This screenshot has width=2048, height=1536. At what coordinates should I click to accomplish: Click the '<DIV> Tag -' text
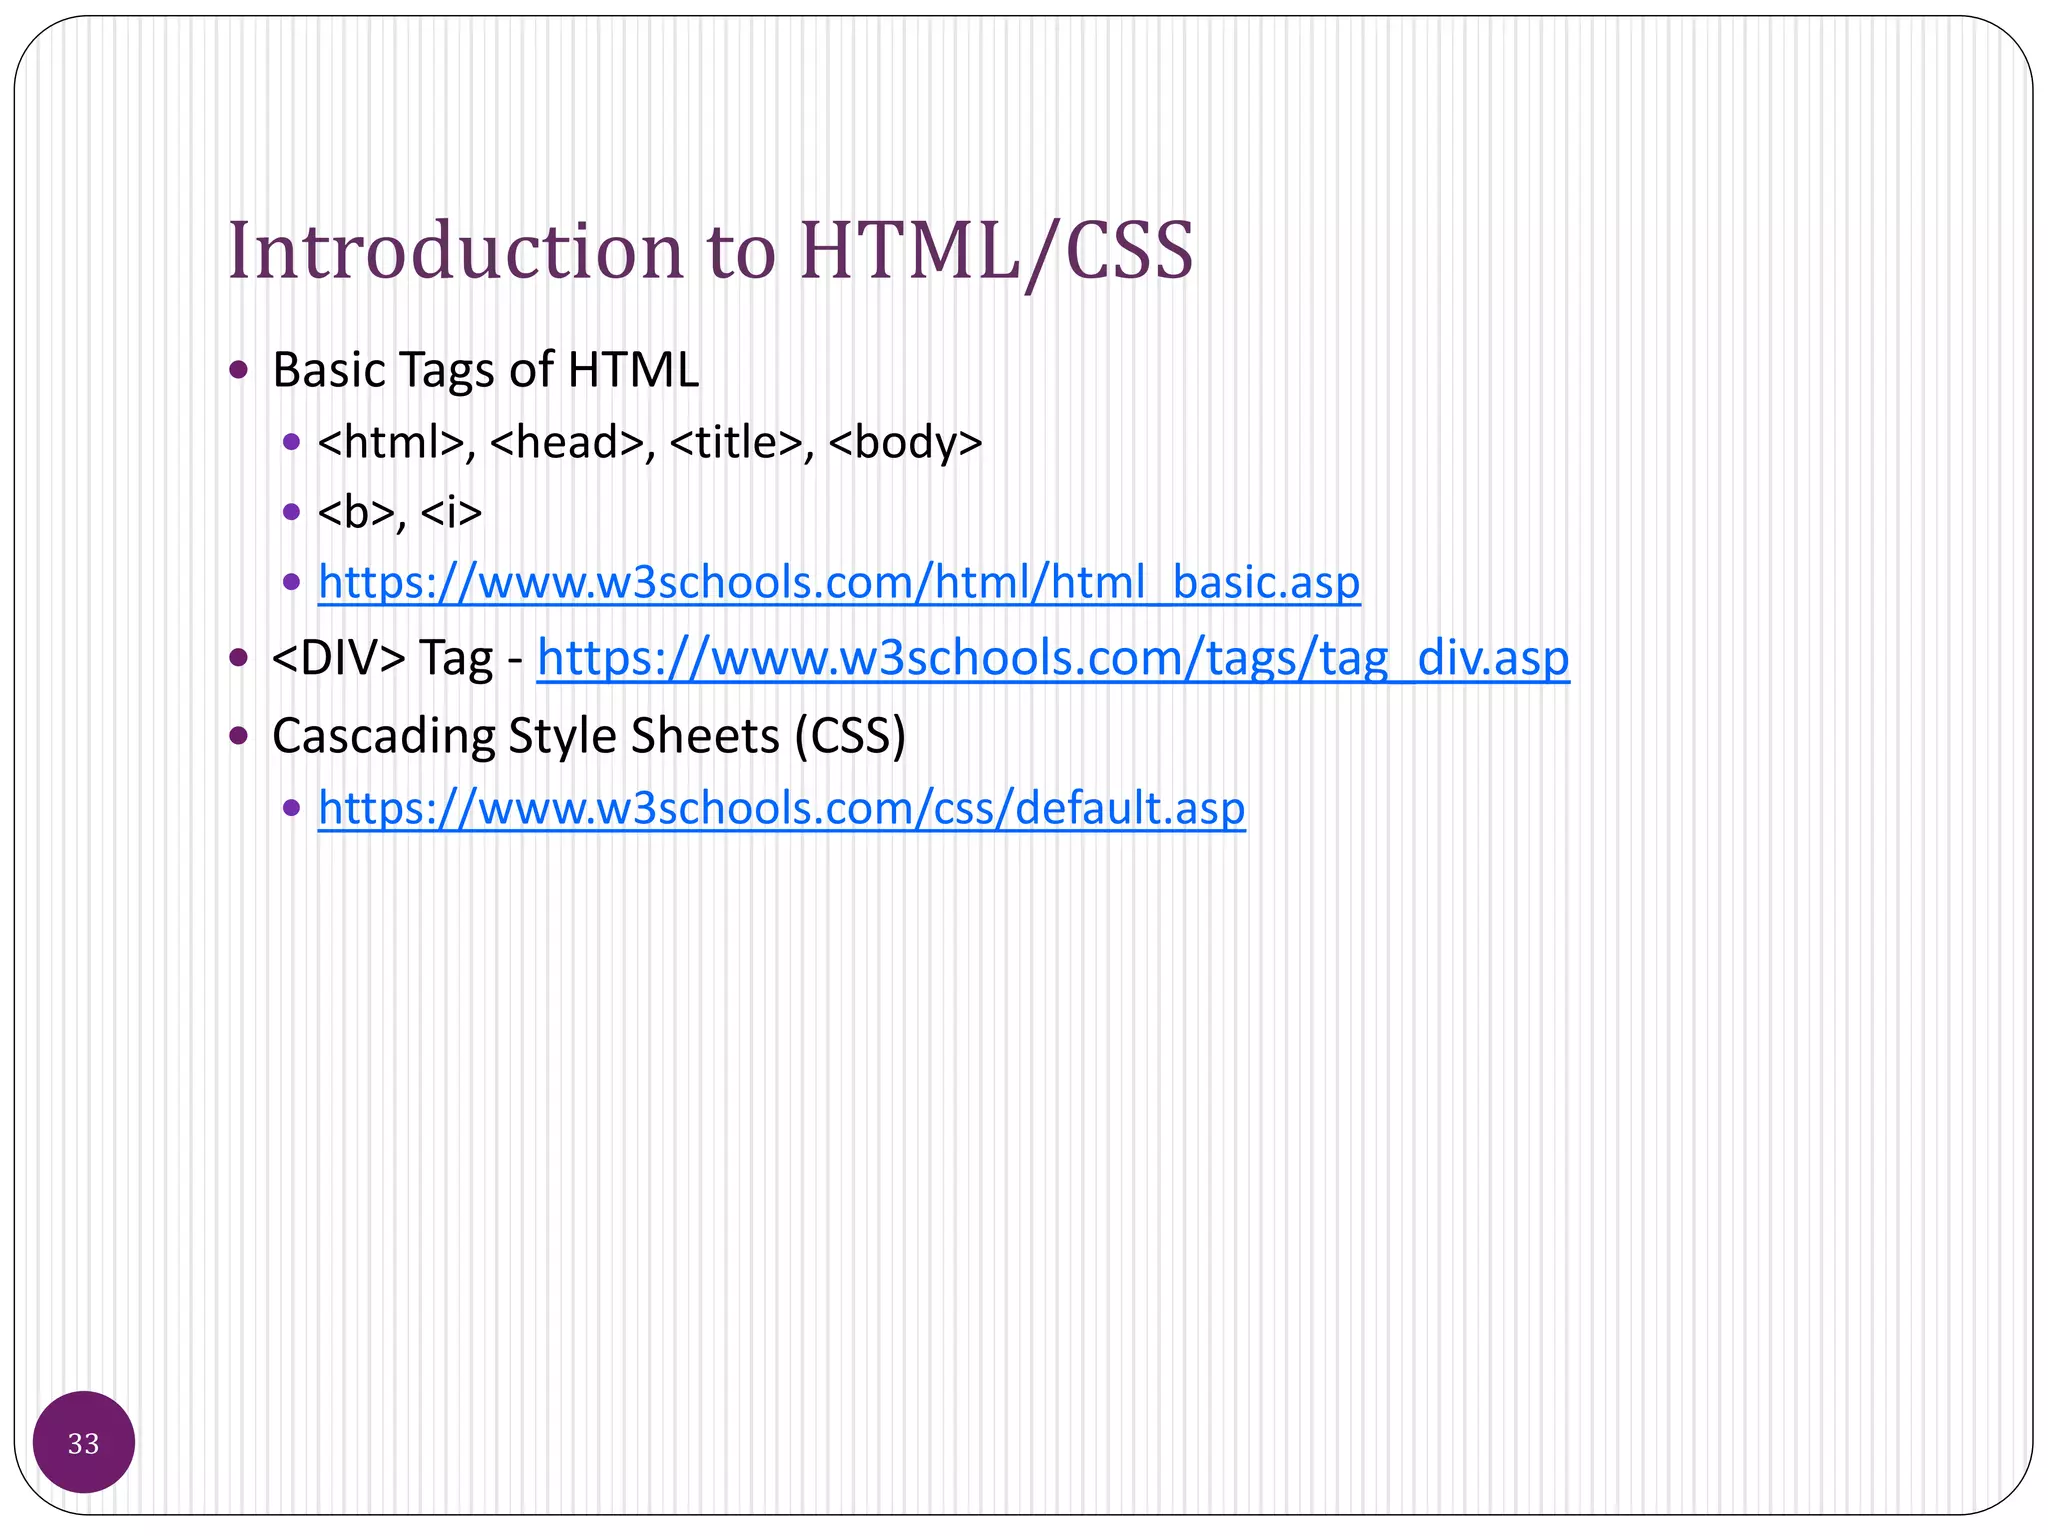coord(397,658)
